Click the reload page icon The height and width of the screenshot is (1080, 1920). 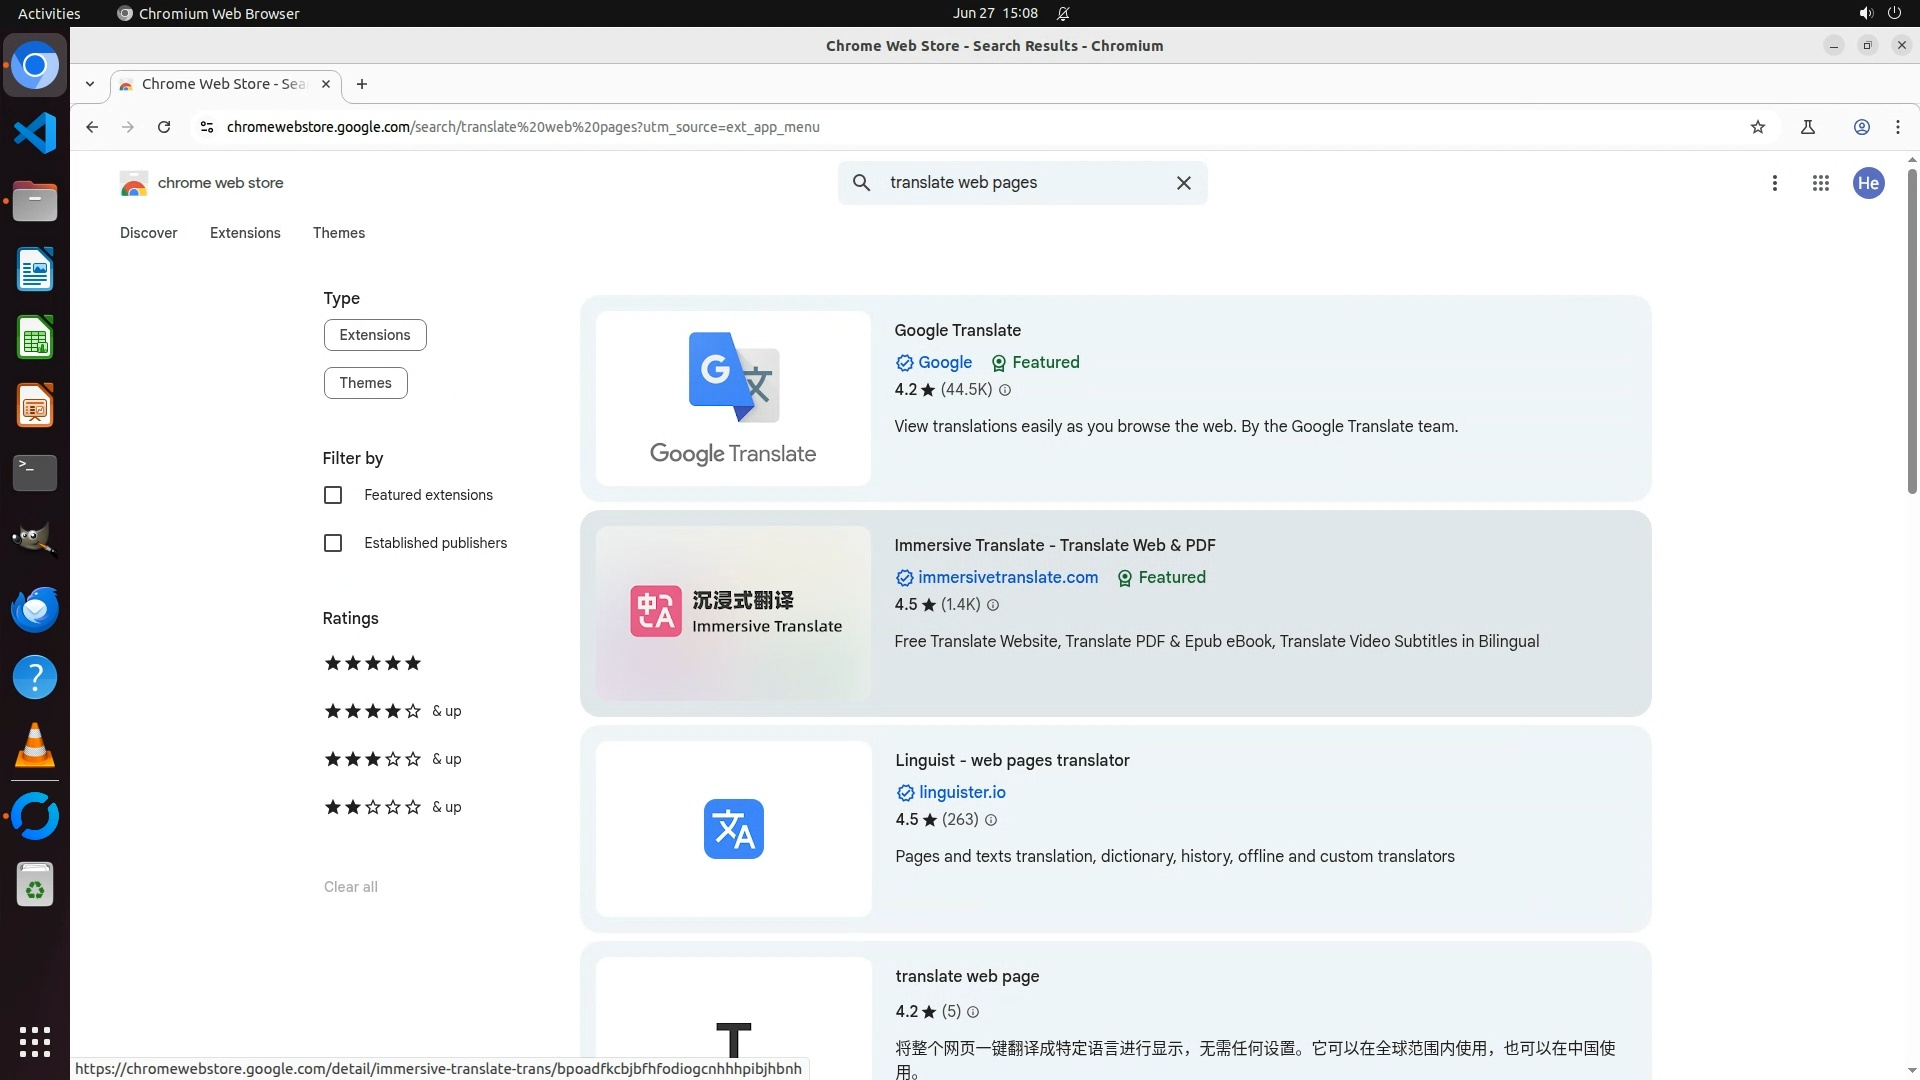point(164,127)
